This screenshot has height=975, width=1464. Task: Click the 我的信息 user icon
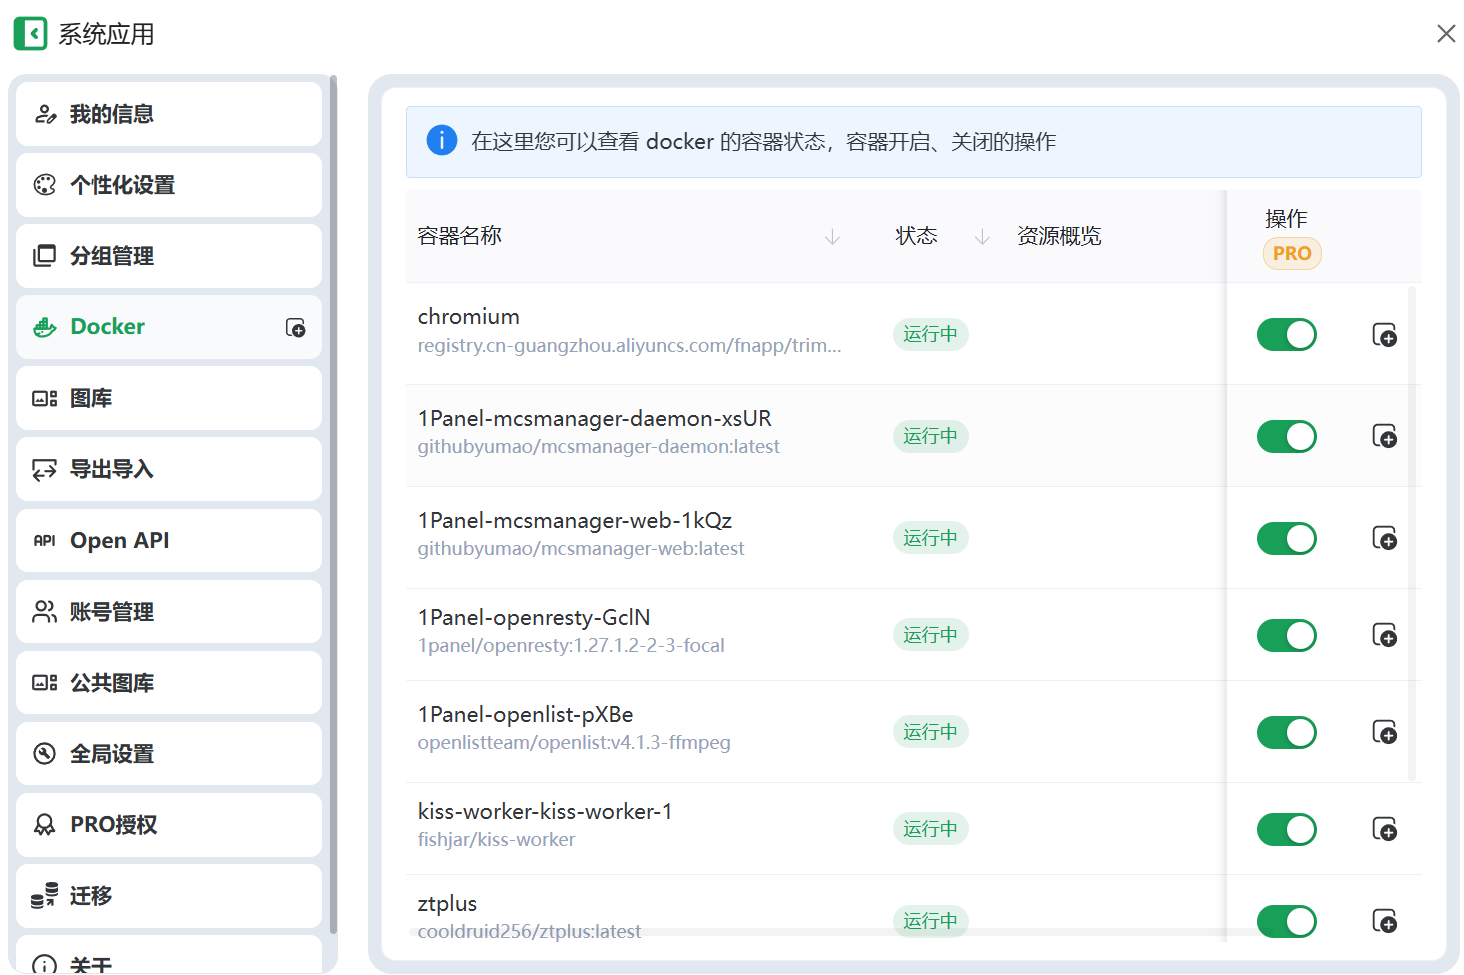click(x=45, y=114)
